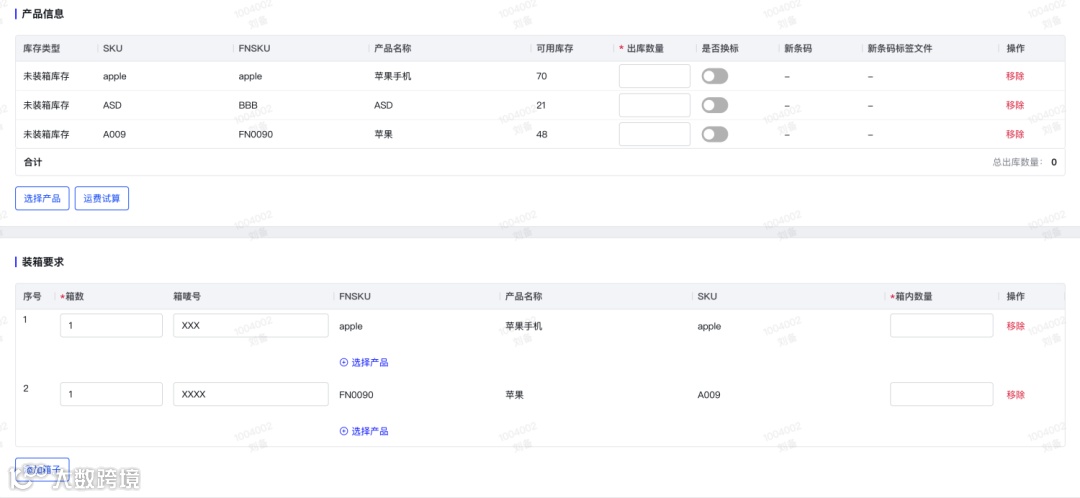Screen dimensions: 1080x498
Task: Select FNSKU cell FN0090 in product table
Action: (256, 134)
